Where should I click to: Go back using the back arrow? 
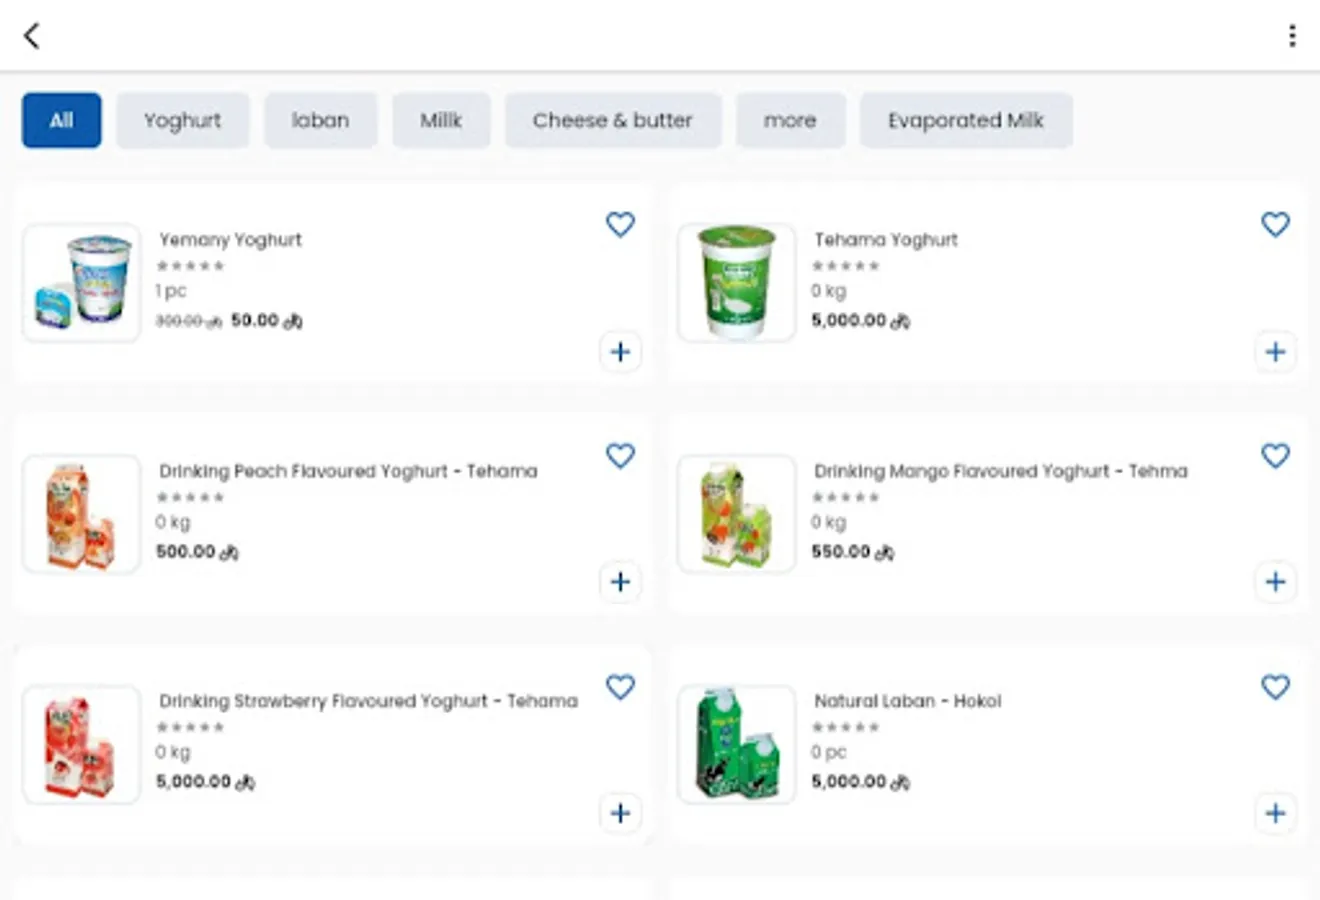tap(32, 36)
